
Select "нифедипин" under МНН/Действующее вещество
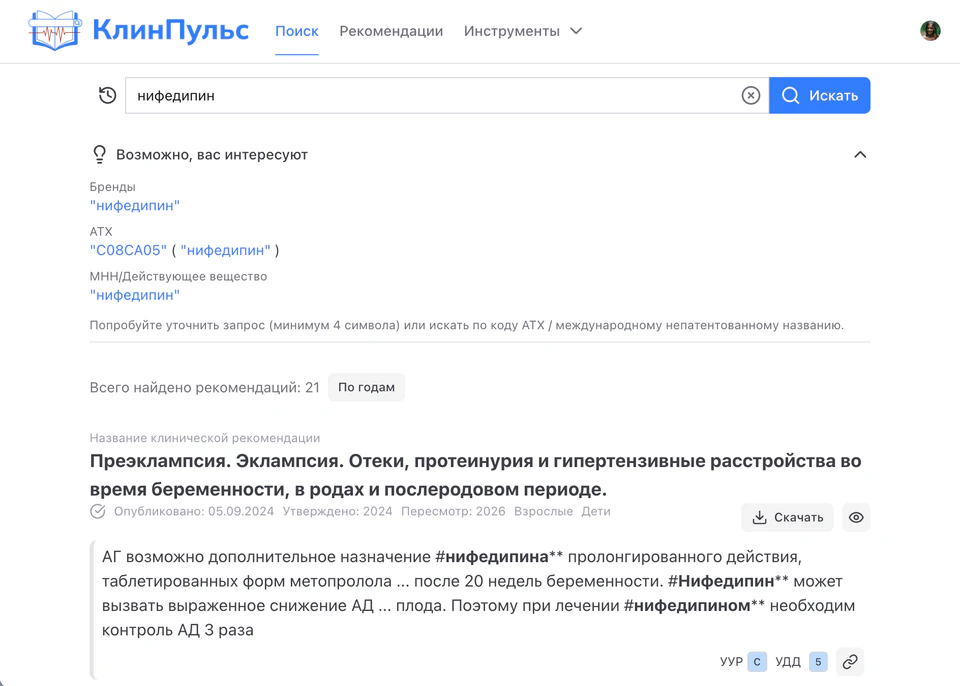135,295
